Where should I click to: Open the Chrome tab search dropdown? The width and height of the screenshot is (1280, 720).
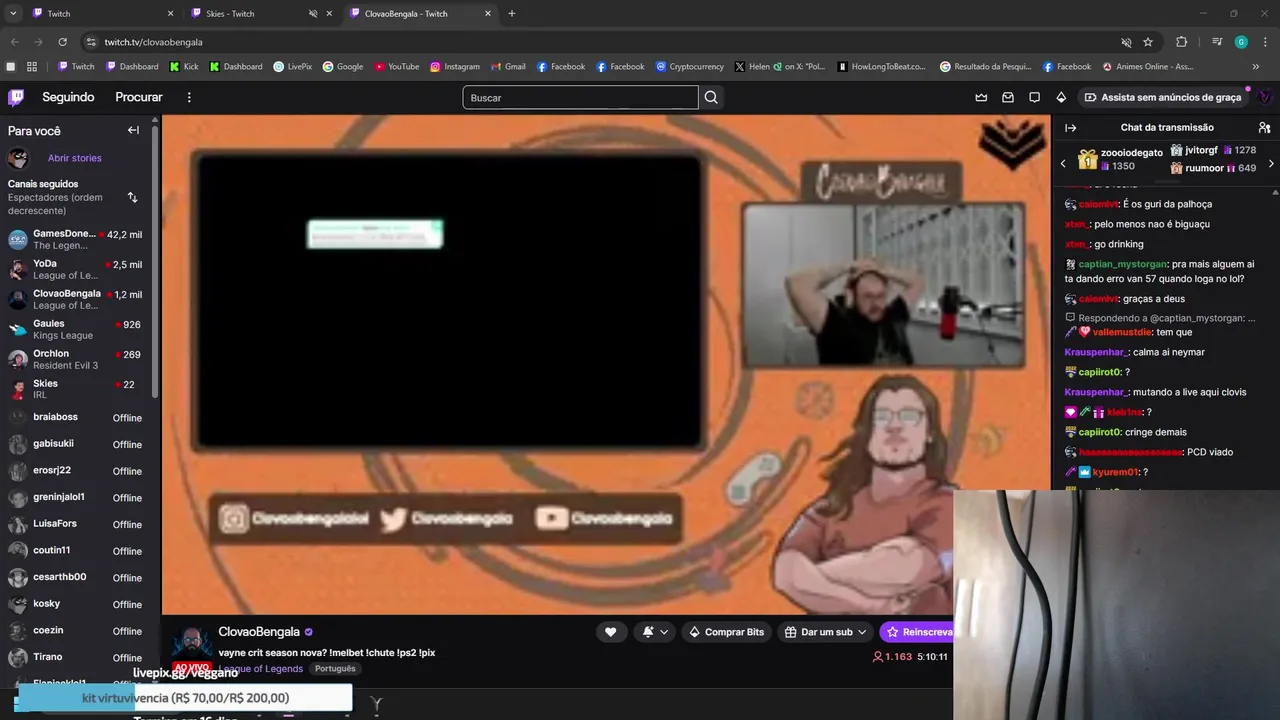(x=13, y=13)
